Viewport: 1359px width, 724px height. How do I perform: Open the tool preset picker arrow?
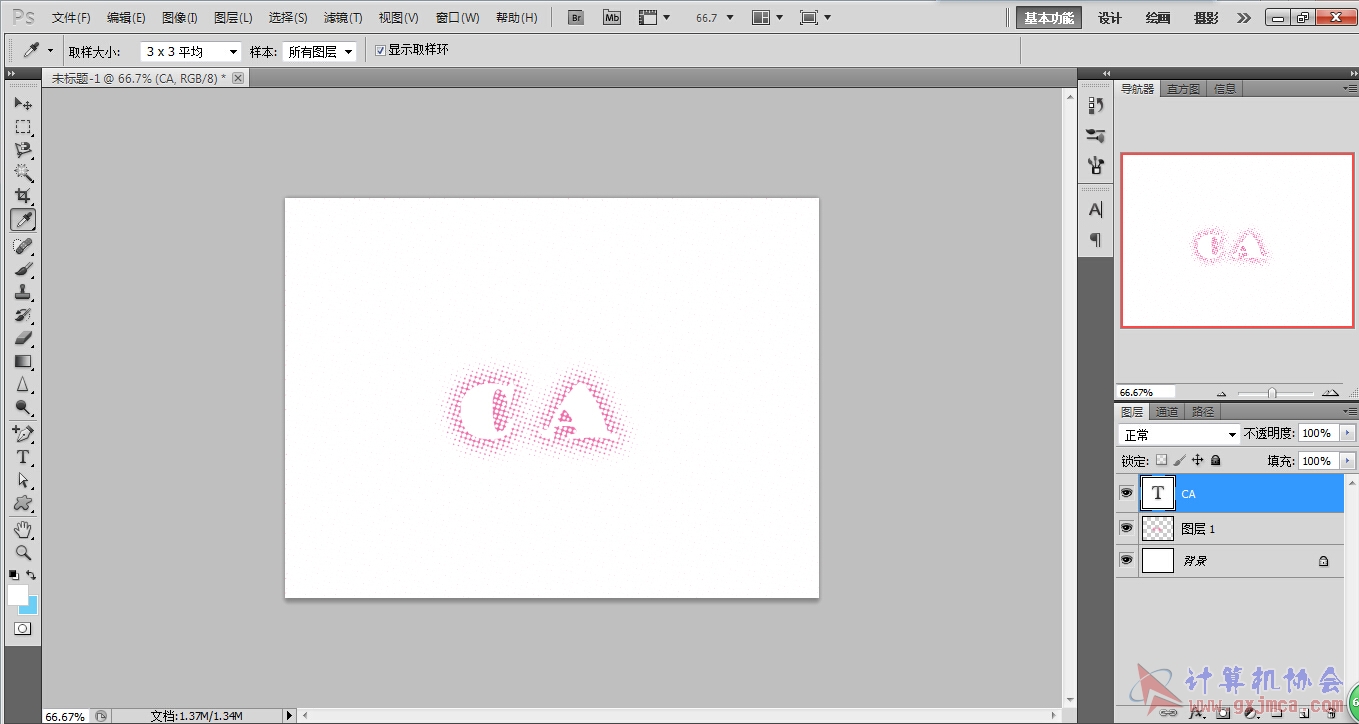click(51, 50)
